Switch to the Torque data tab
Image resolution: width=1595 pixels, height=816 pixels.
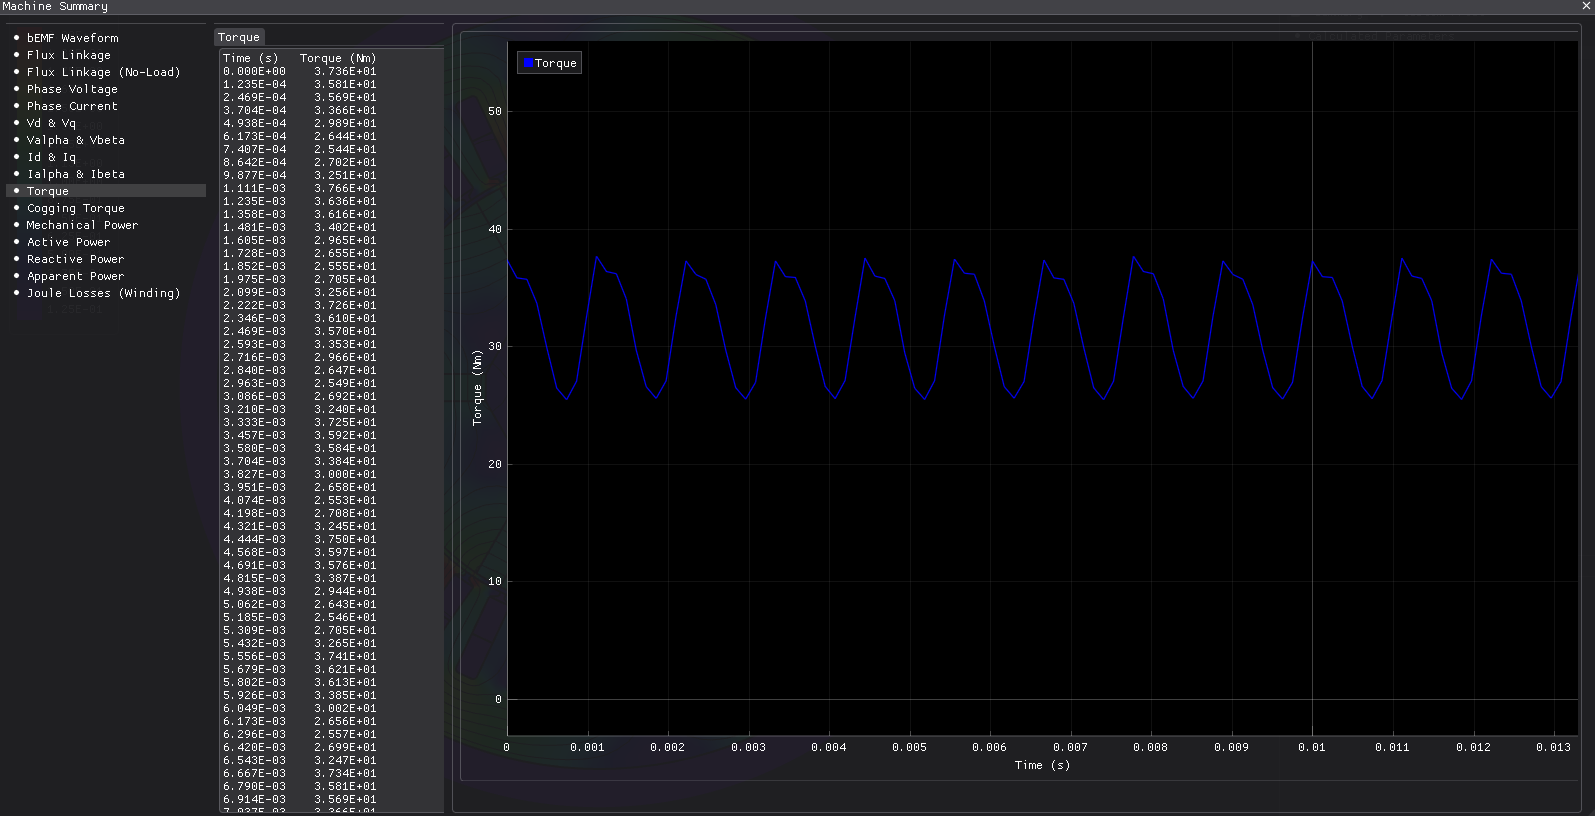click(239, 37)
